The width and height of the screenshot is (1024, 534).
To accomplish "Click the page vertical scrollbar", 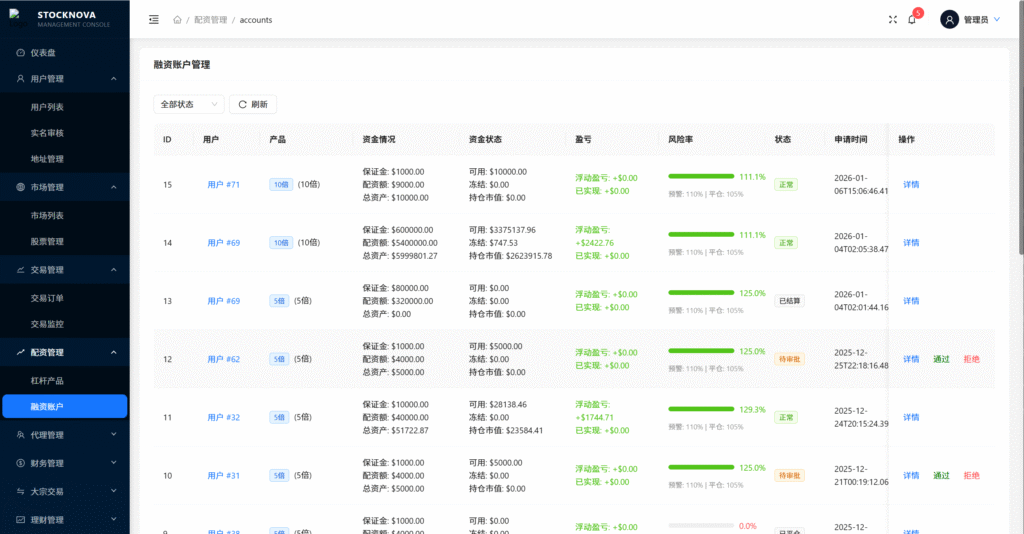I will 1019,150.
